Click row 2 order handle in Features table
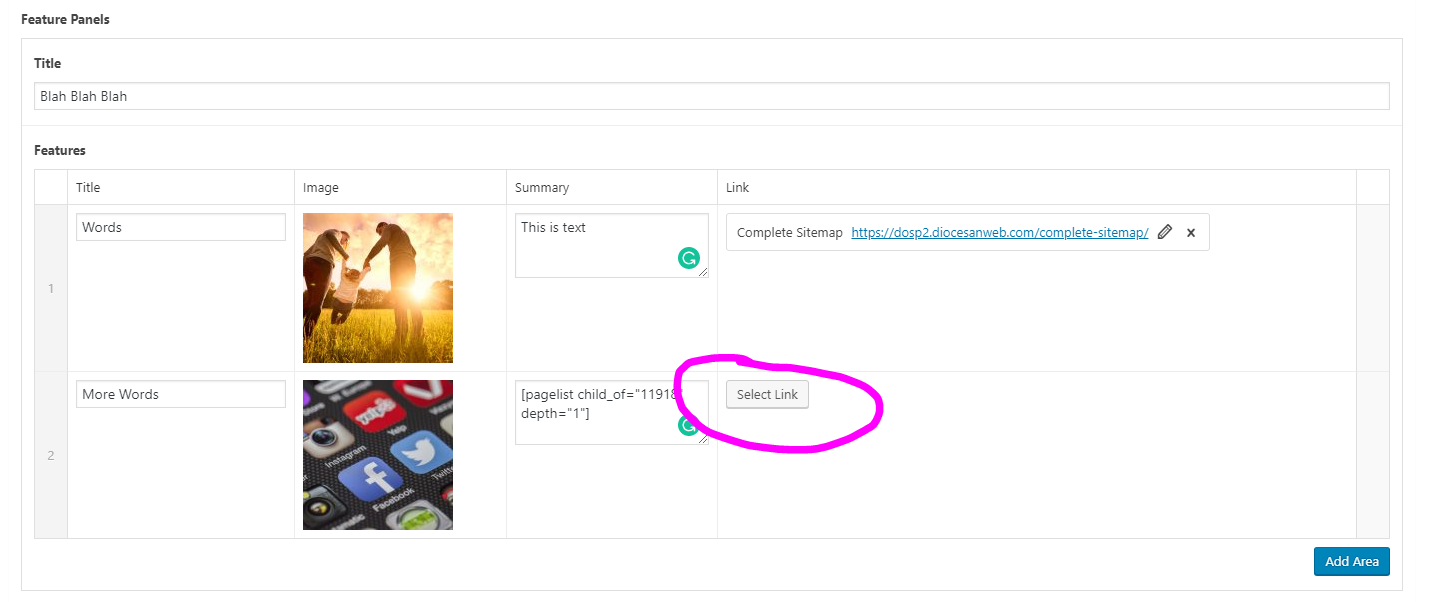The image size is (1430, 602). tap(51, 456)
